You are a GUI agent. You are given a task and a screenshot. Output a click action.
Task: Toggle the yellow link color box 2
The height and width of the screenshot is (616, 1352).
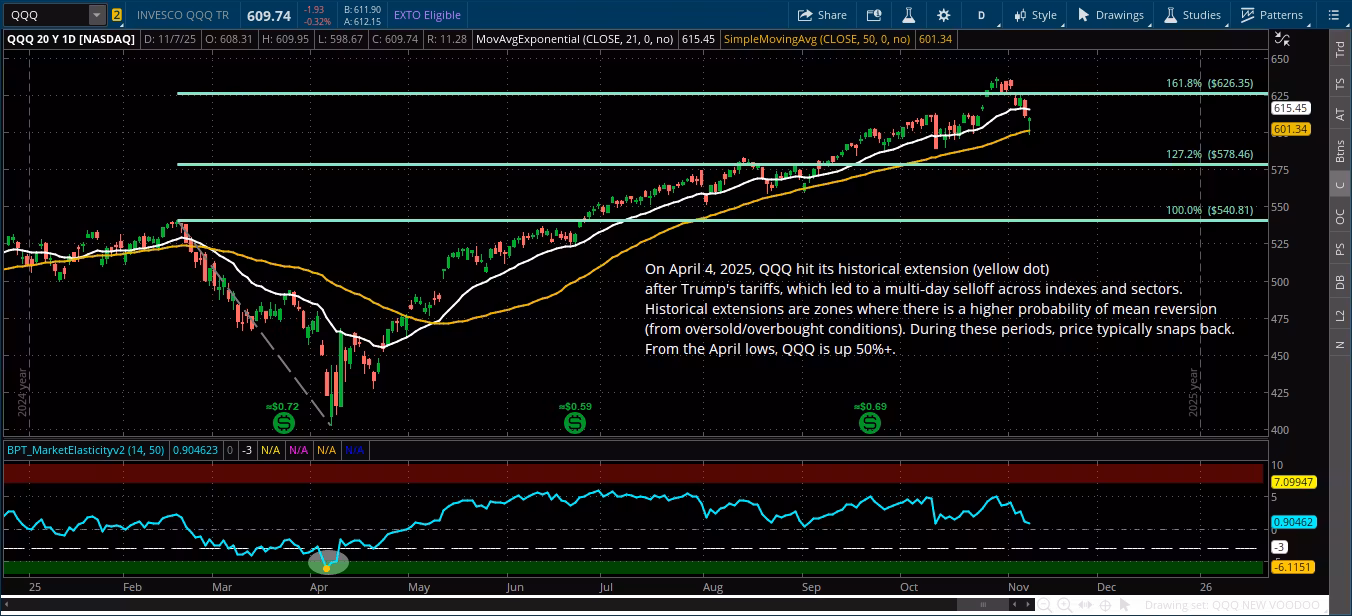pyautogui.click(x=117, y=15)
